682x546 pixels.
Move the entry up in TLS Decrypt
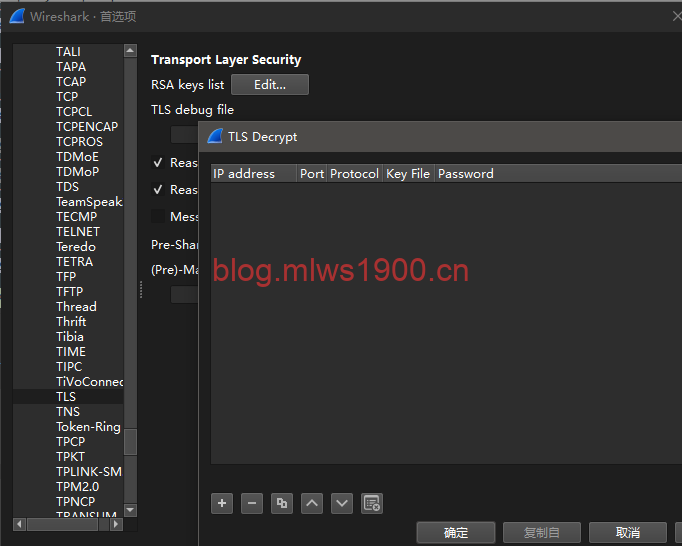click(312, 503)
